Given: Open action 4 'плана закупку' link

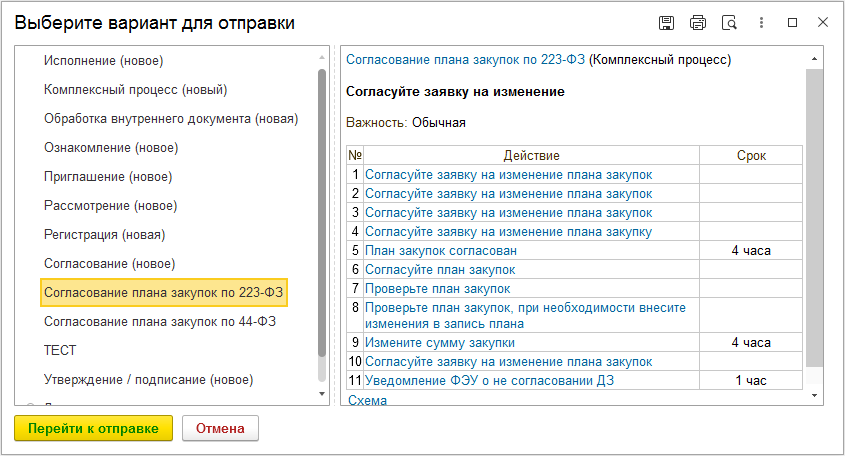Looking at the screenshot, I should (509, 232).
